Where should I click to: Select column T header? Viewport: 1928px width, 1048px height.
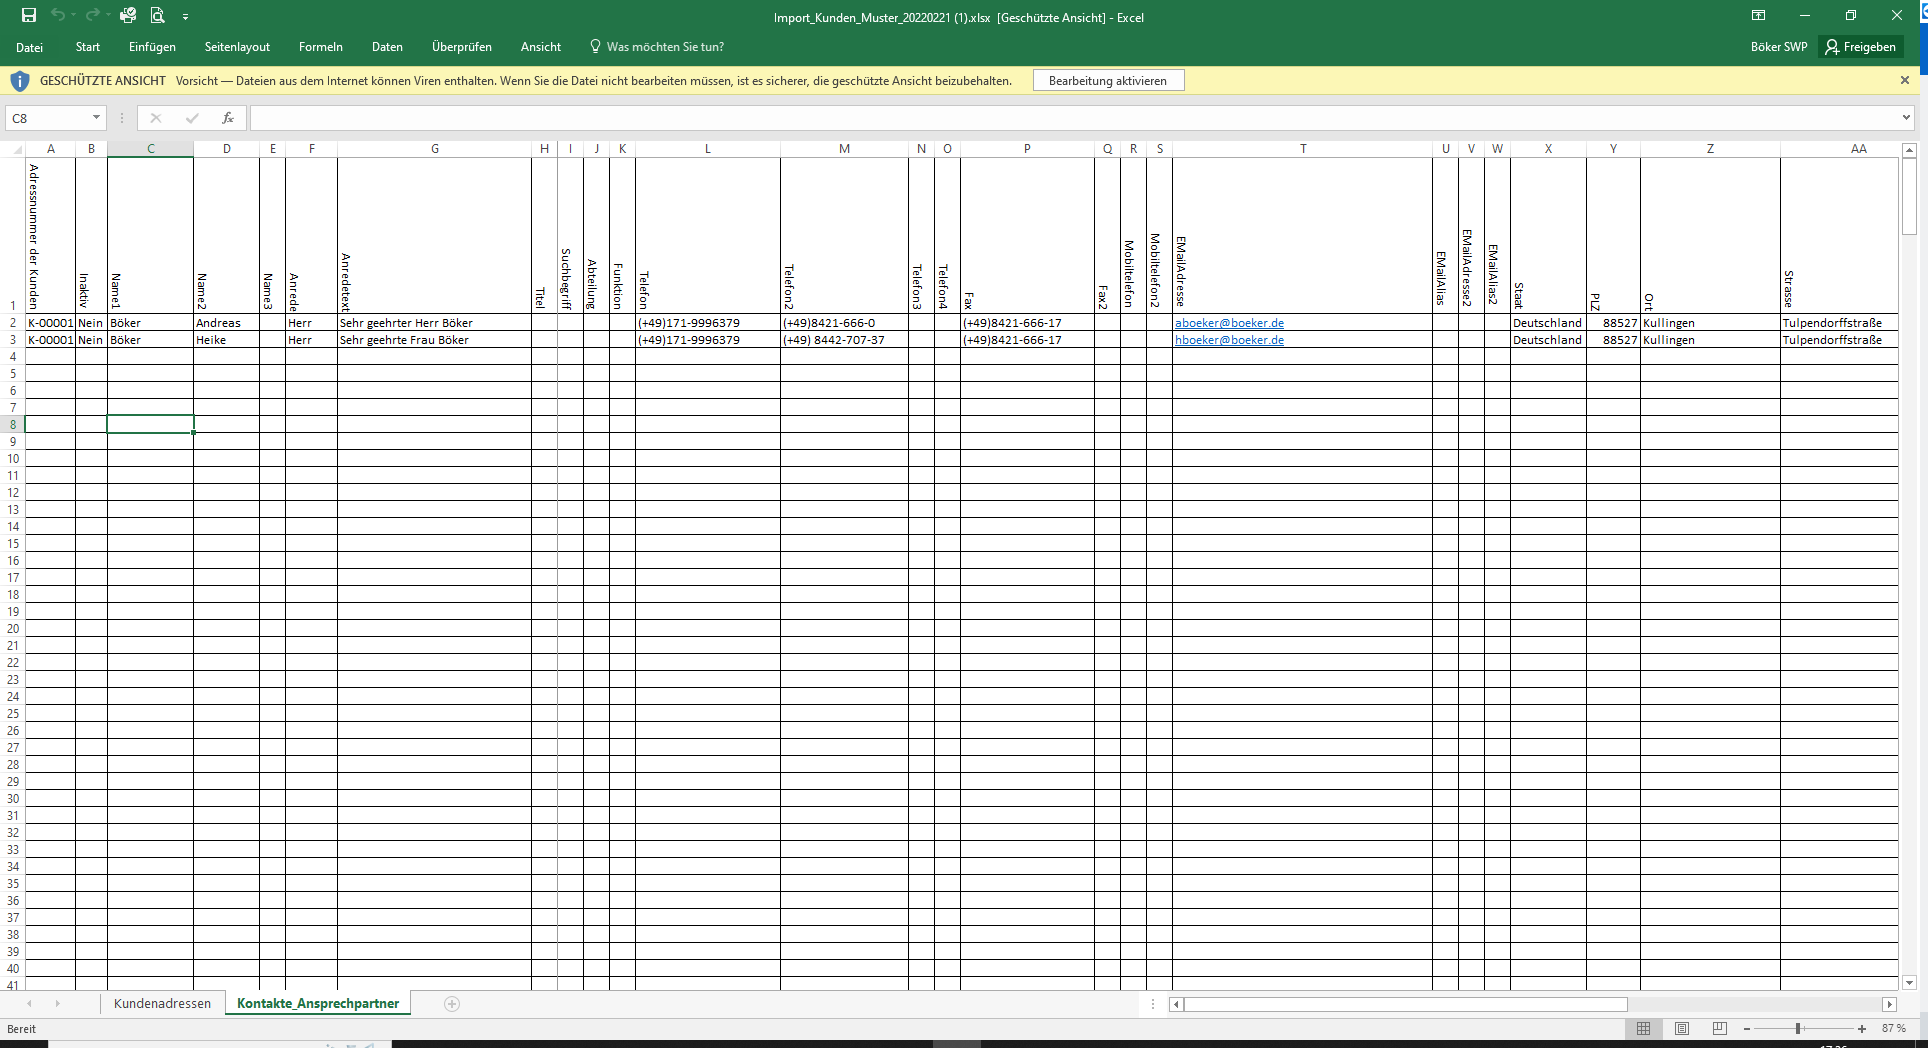[1303, 149]
